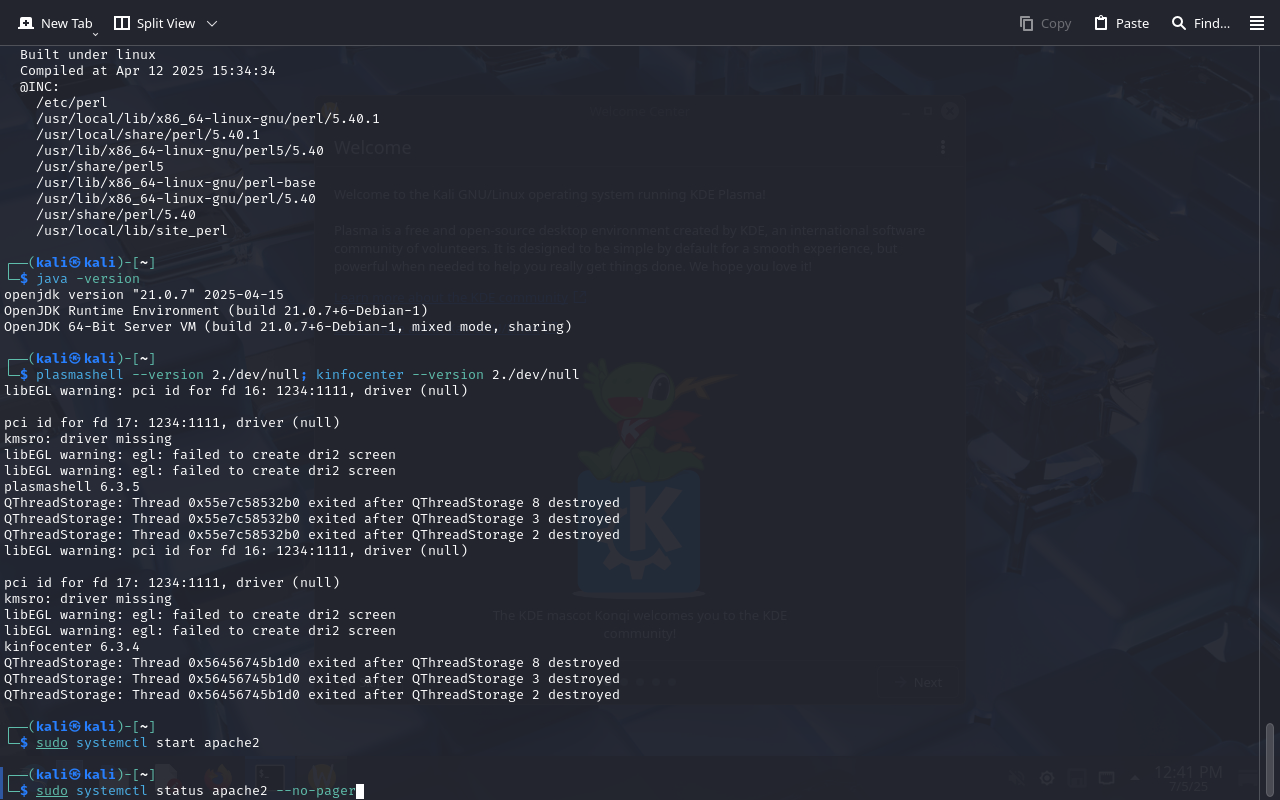Click the 'systemctl status apache2 --no-pager' command line

tap(196, 790)
